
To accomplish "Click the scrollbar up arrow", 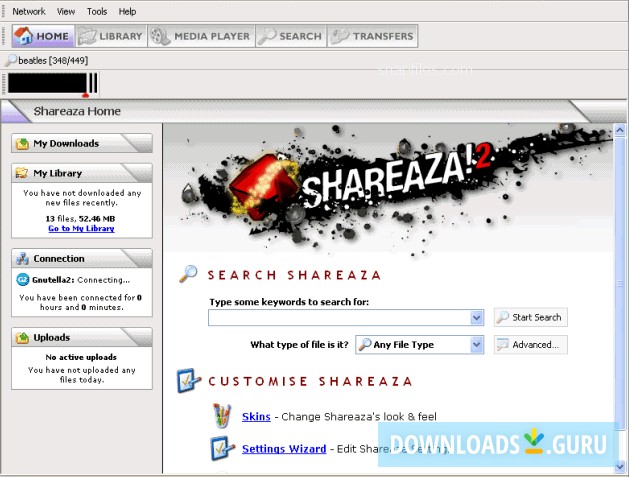I will (620, 130).
